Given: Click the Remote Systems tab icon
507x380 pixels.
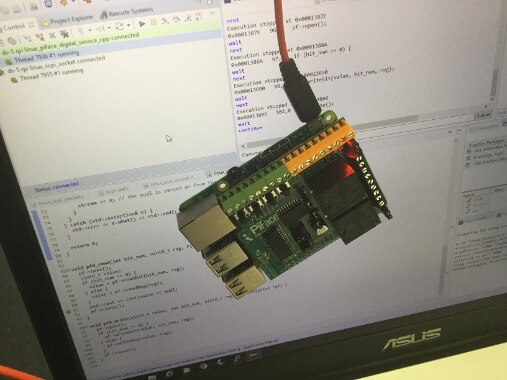Looking at the screenshot, I should [x=104, y=14].
